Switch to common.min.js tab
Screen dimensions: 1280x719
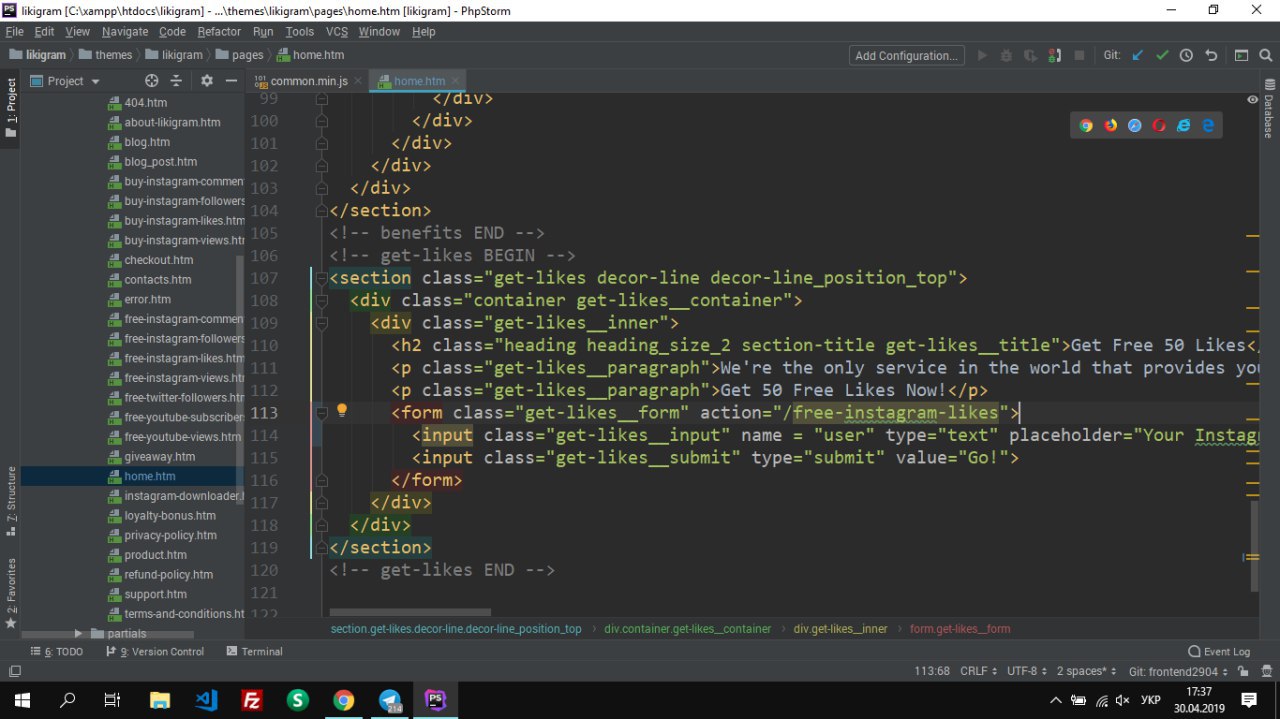tap(308, 81)
